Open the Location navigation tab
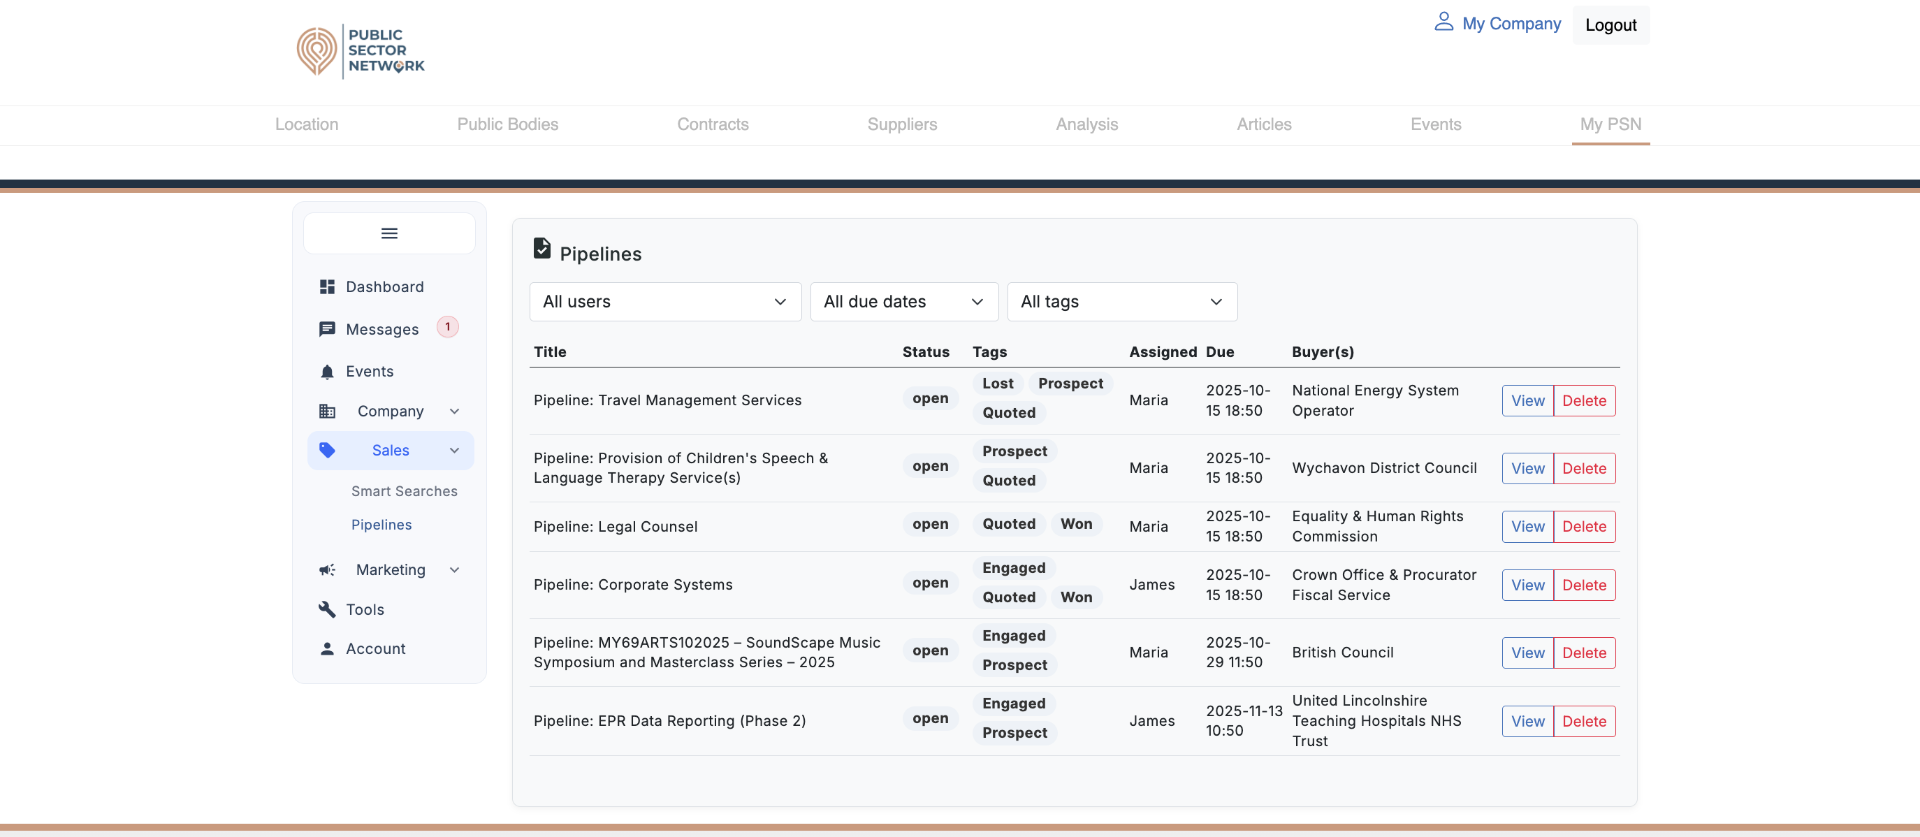The height and width of the screenshot is (837, 1920). [x=307, y=124]
